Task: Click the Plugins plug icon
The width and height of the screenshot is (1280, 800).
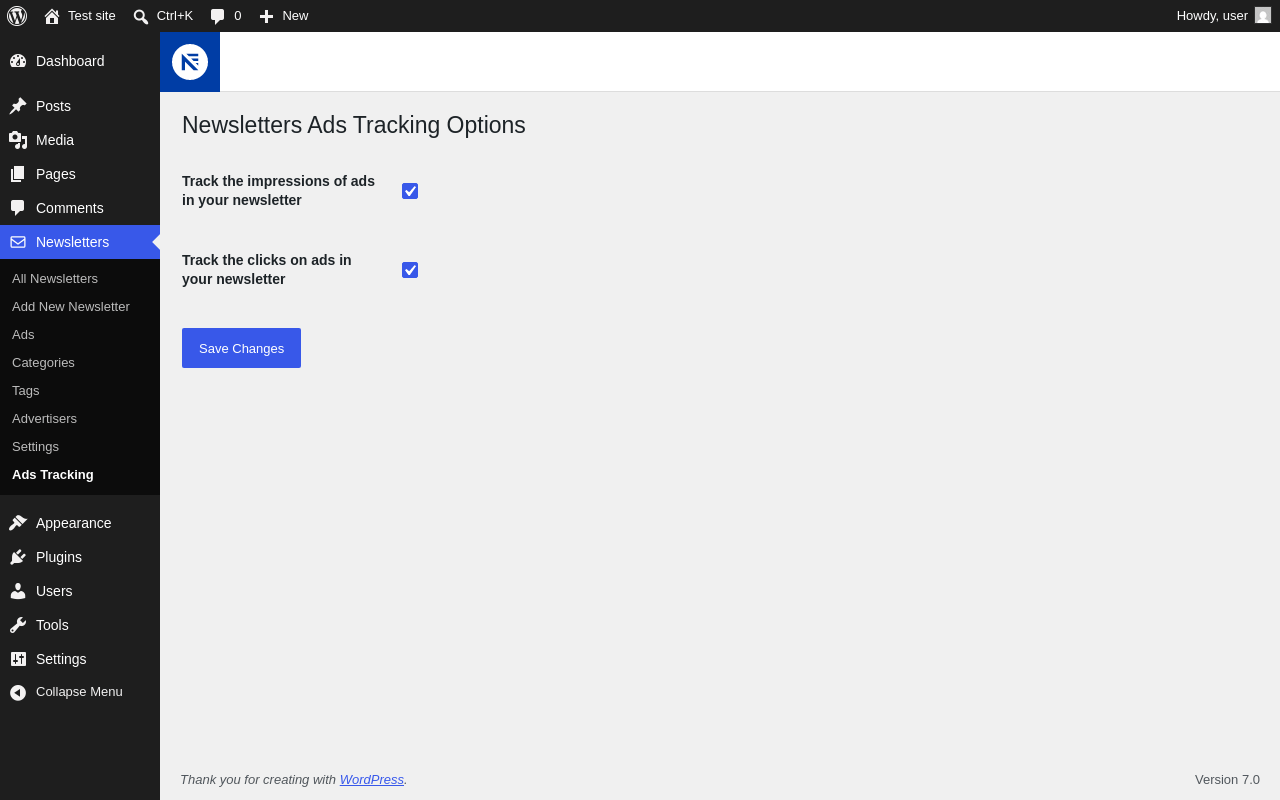Action: 18,557
